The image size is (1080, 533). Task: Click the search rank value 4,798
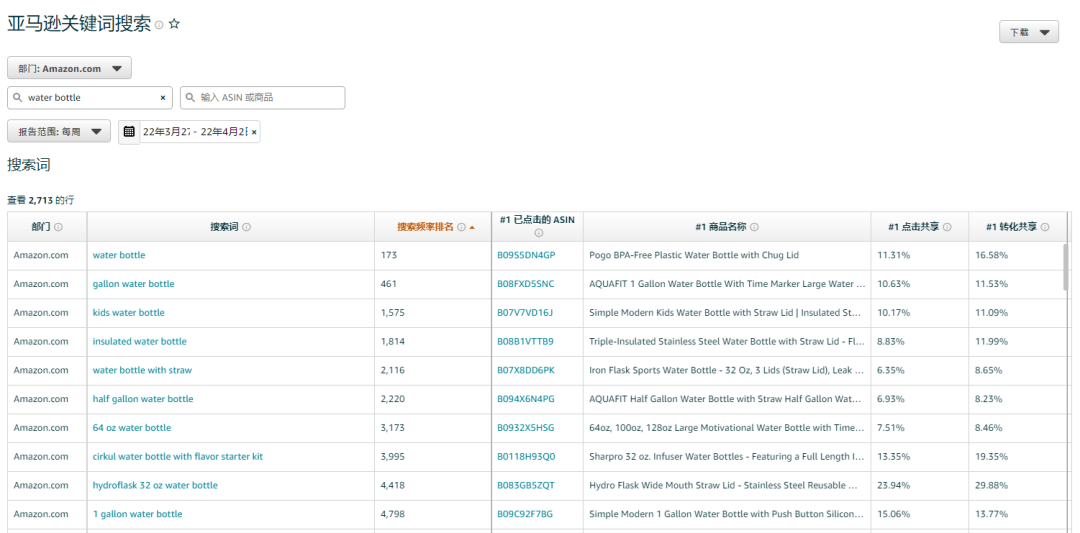[x=393, y=514]
